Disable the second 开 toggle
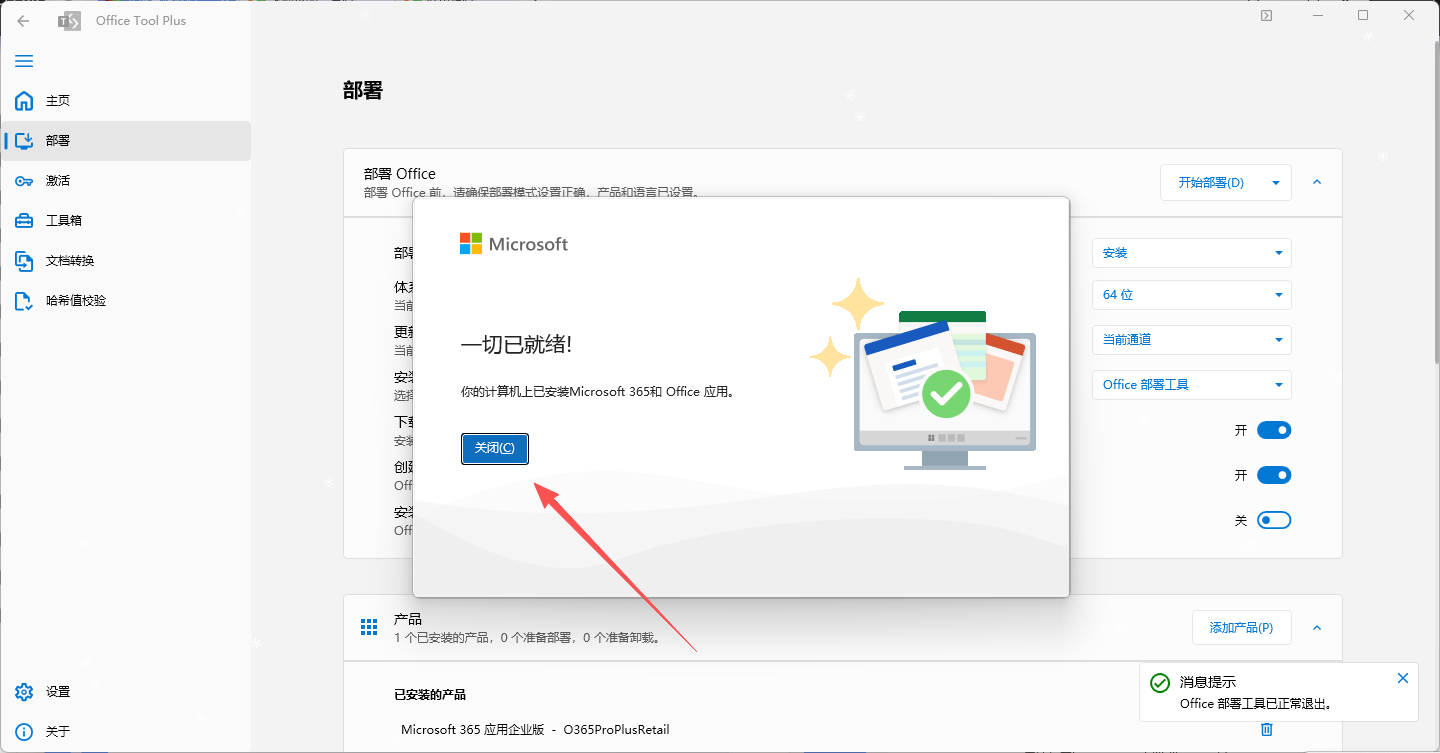Image resolution: width=1440 pixels, height=753 pixels. pos(1274,474)
